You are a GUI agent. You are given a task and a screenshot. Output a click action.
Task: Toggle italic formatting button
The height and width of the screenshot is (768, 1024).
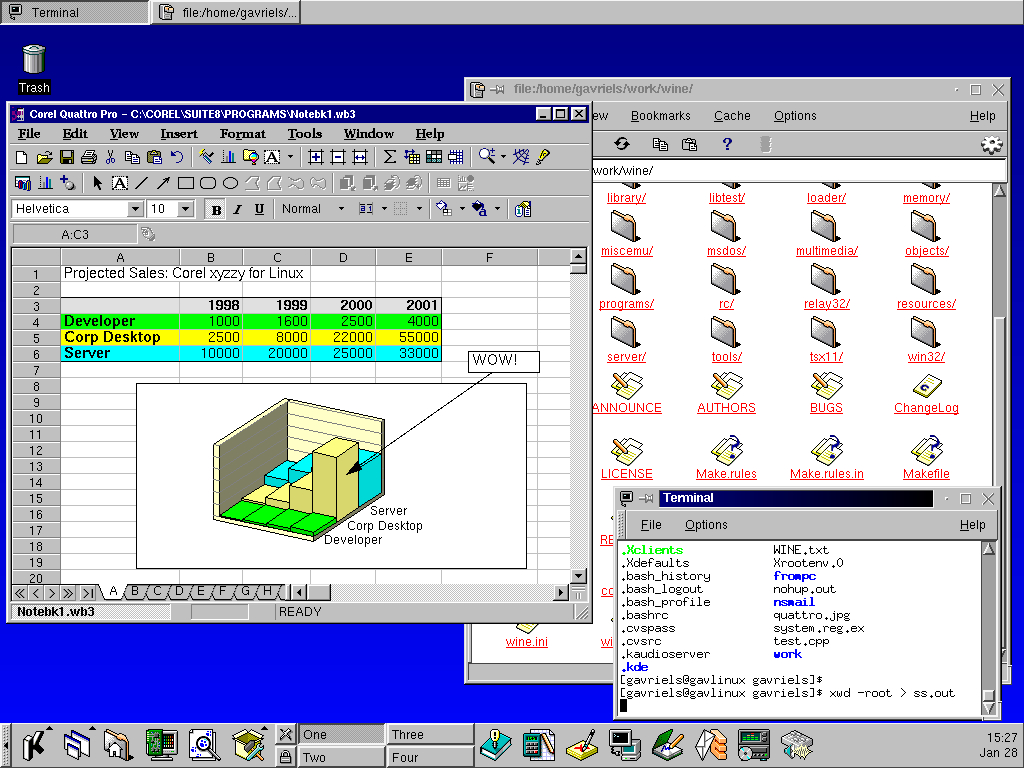pyautogui.click(x=238, y=209)
